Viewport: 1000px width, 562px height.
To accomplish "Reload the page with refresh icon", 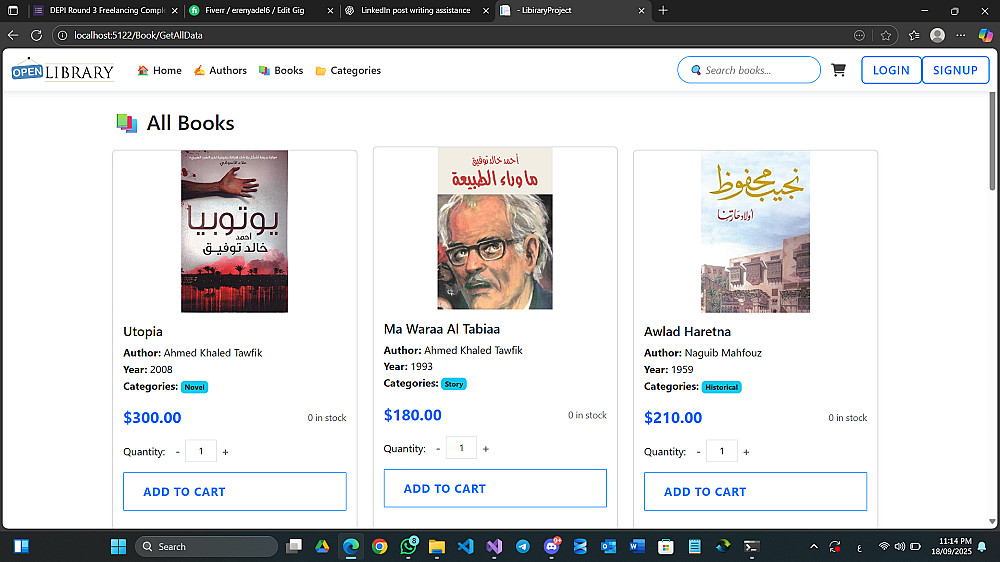I will coord(36,35).
